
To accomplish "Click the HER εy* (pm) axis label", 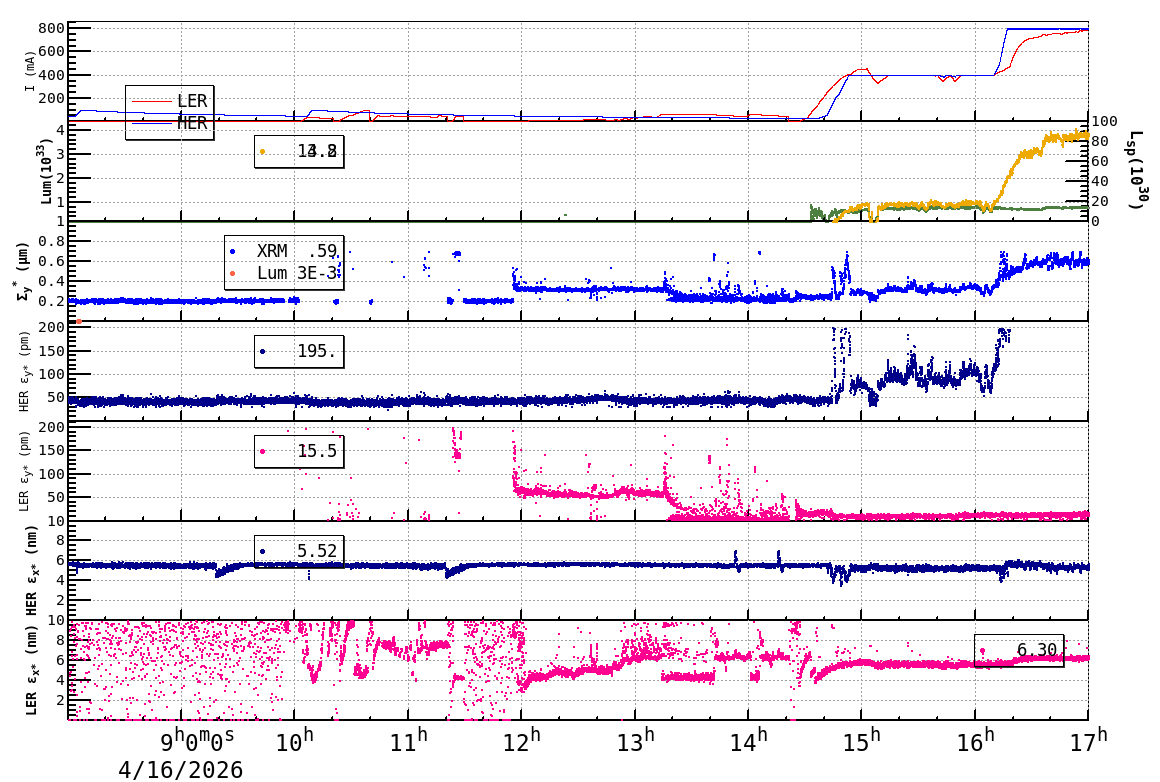I will pyautogui.click(x=24, y=371).
